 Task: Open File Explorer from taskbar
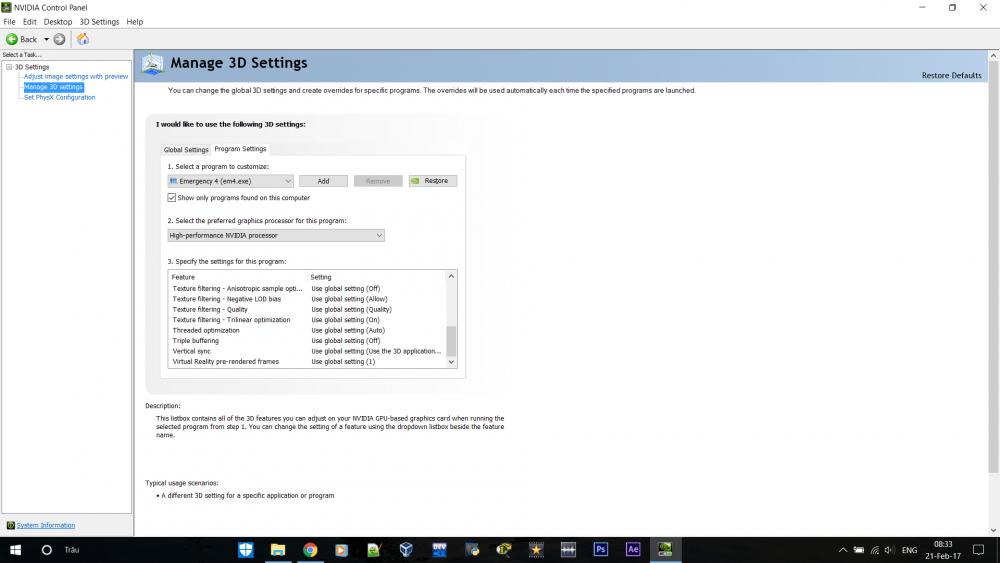[x=278, y=550]
